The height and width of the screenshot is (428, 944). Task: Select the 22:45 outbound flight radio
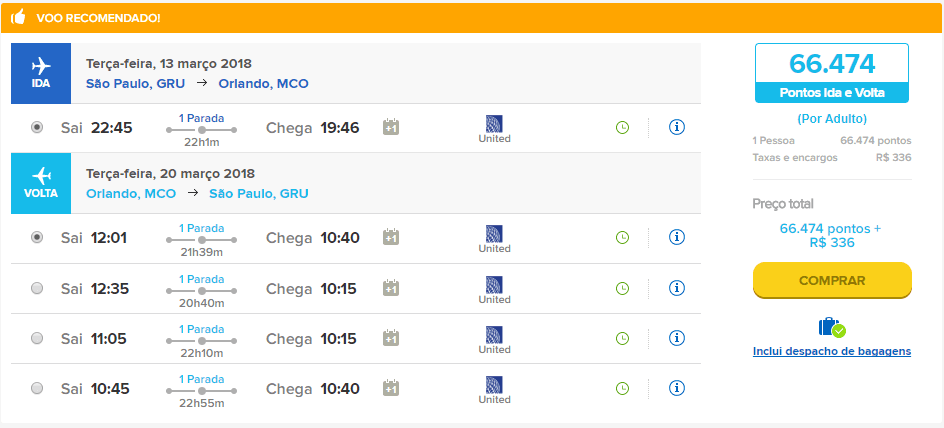click(x=37, y=127)
